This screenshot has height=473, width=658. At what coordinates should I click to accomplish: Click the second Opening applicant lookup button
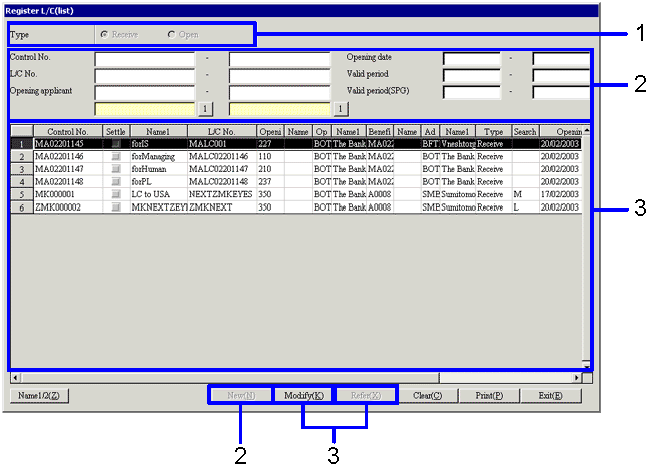coord(339,108)
